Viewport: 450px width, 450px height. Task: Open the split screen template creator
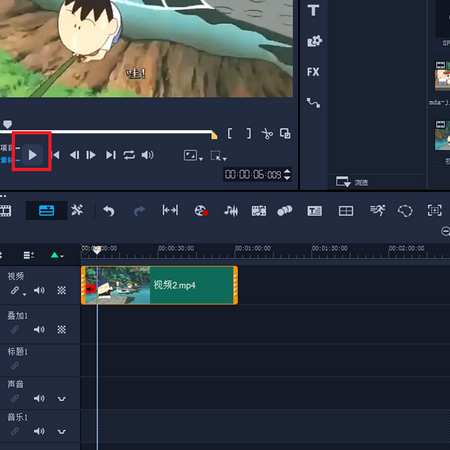tap(346, 211)
